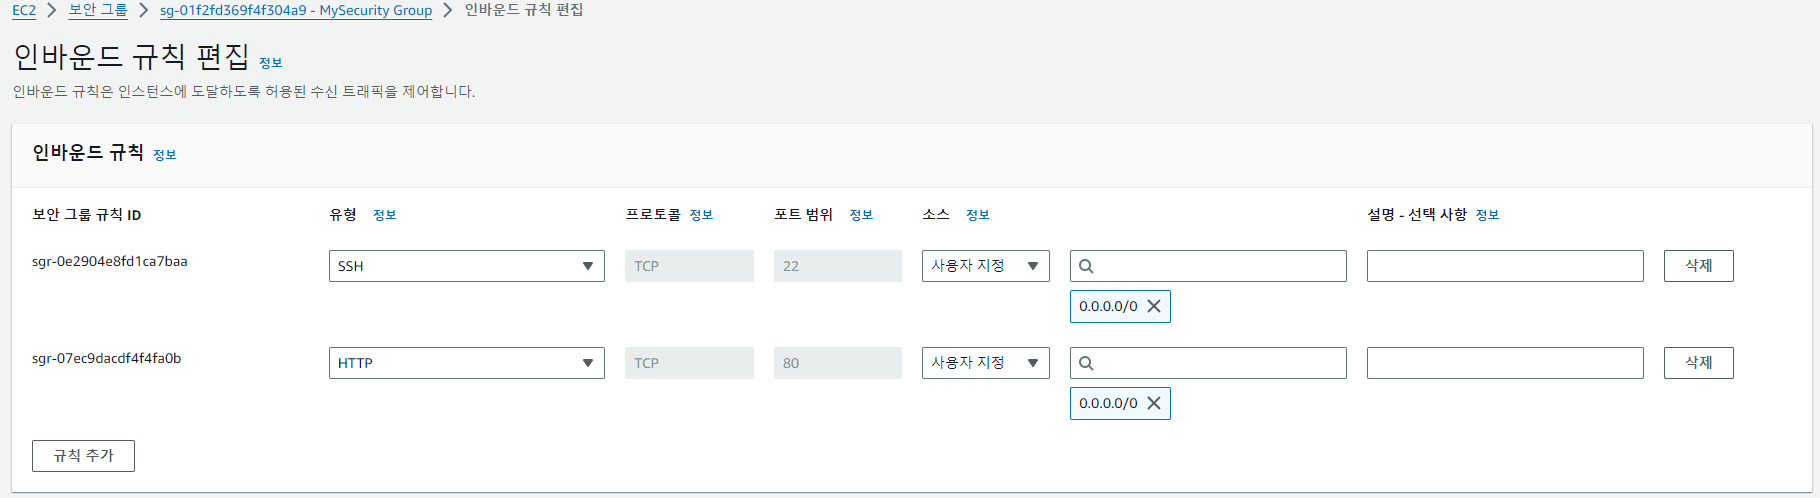Go to EC2 breadcrumb link
1820x498 pixels.
click(x=24, y=10)
